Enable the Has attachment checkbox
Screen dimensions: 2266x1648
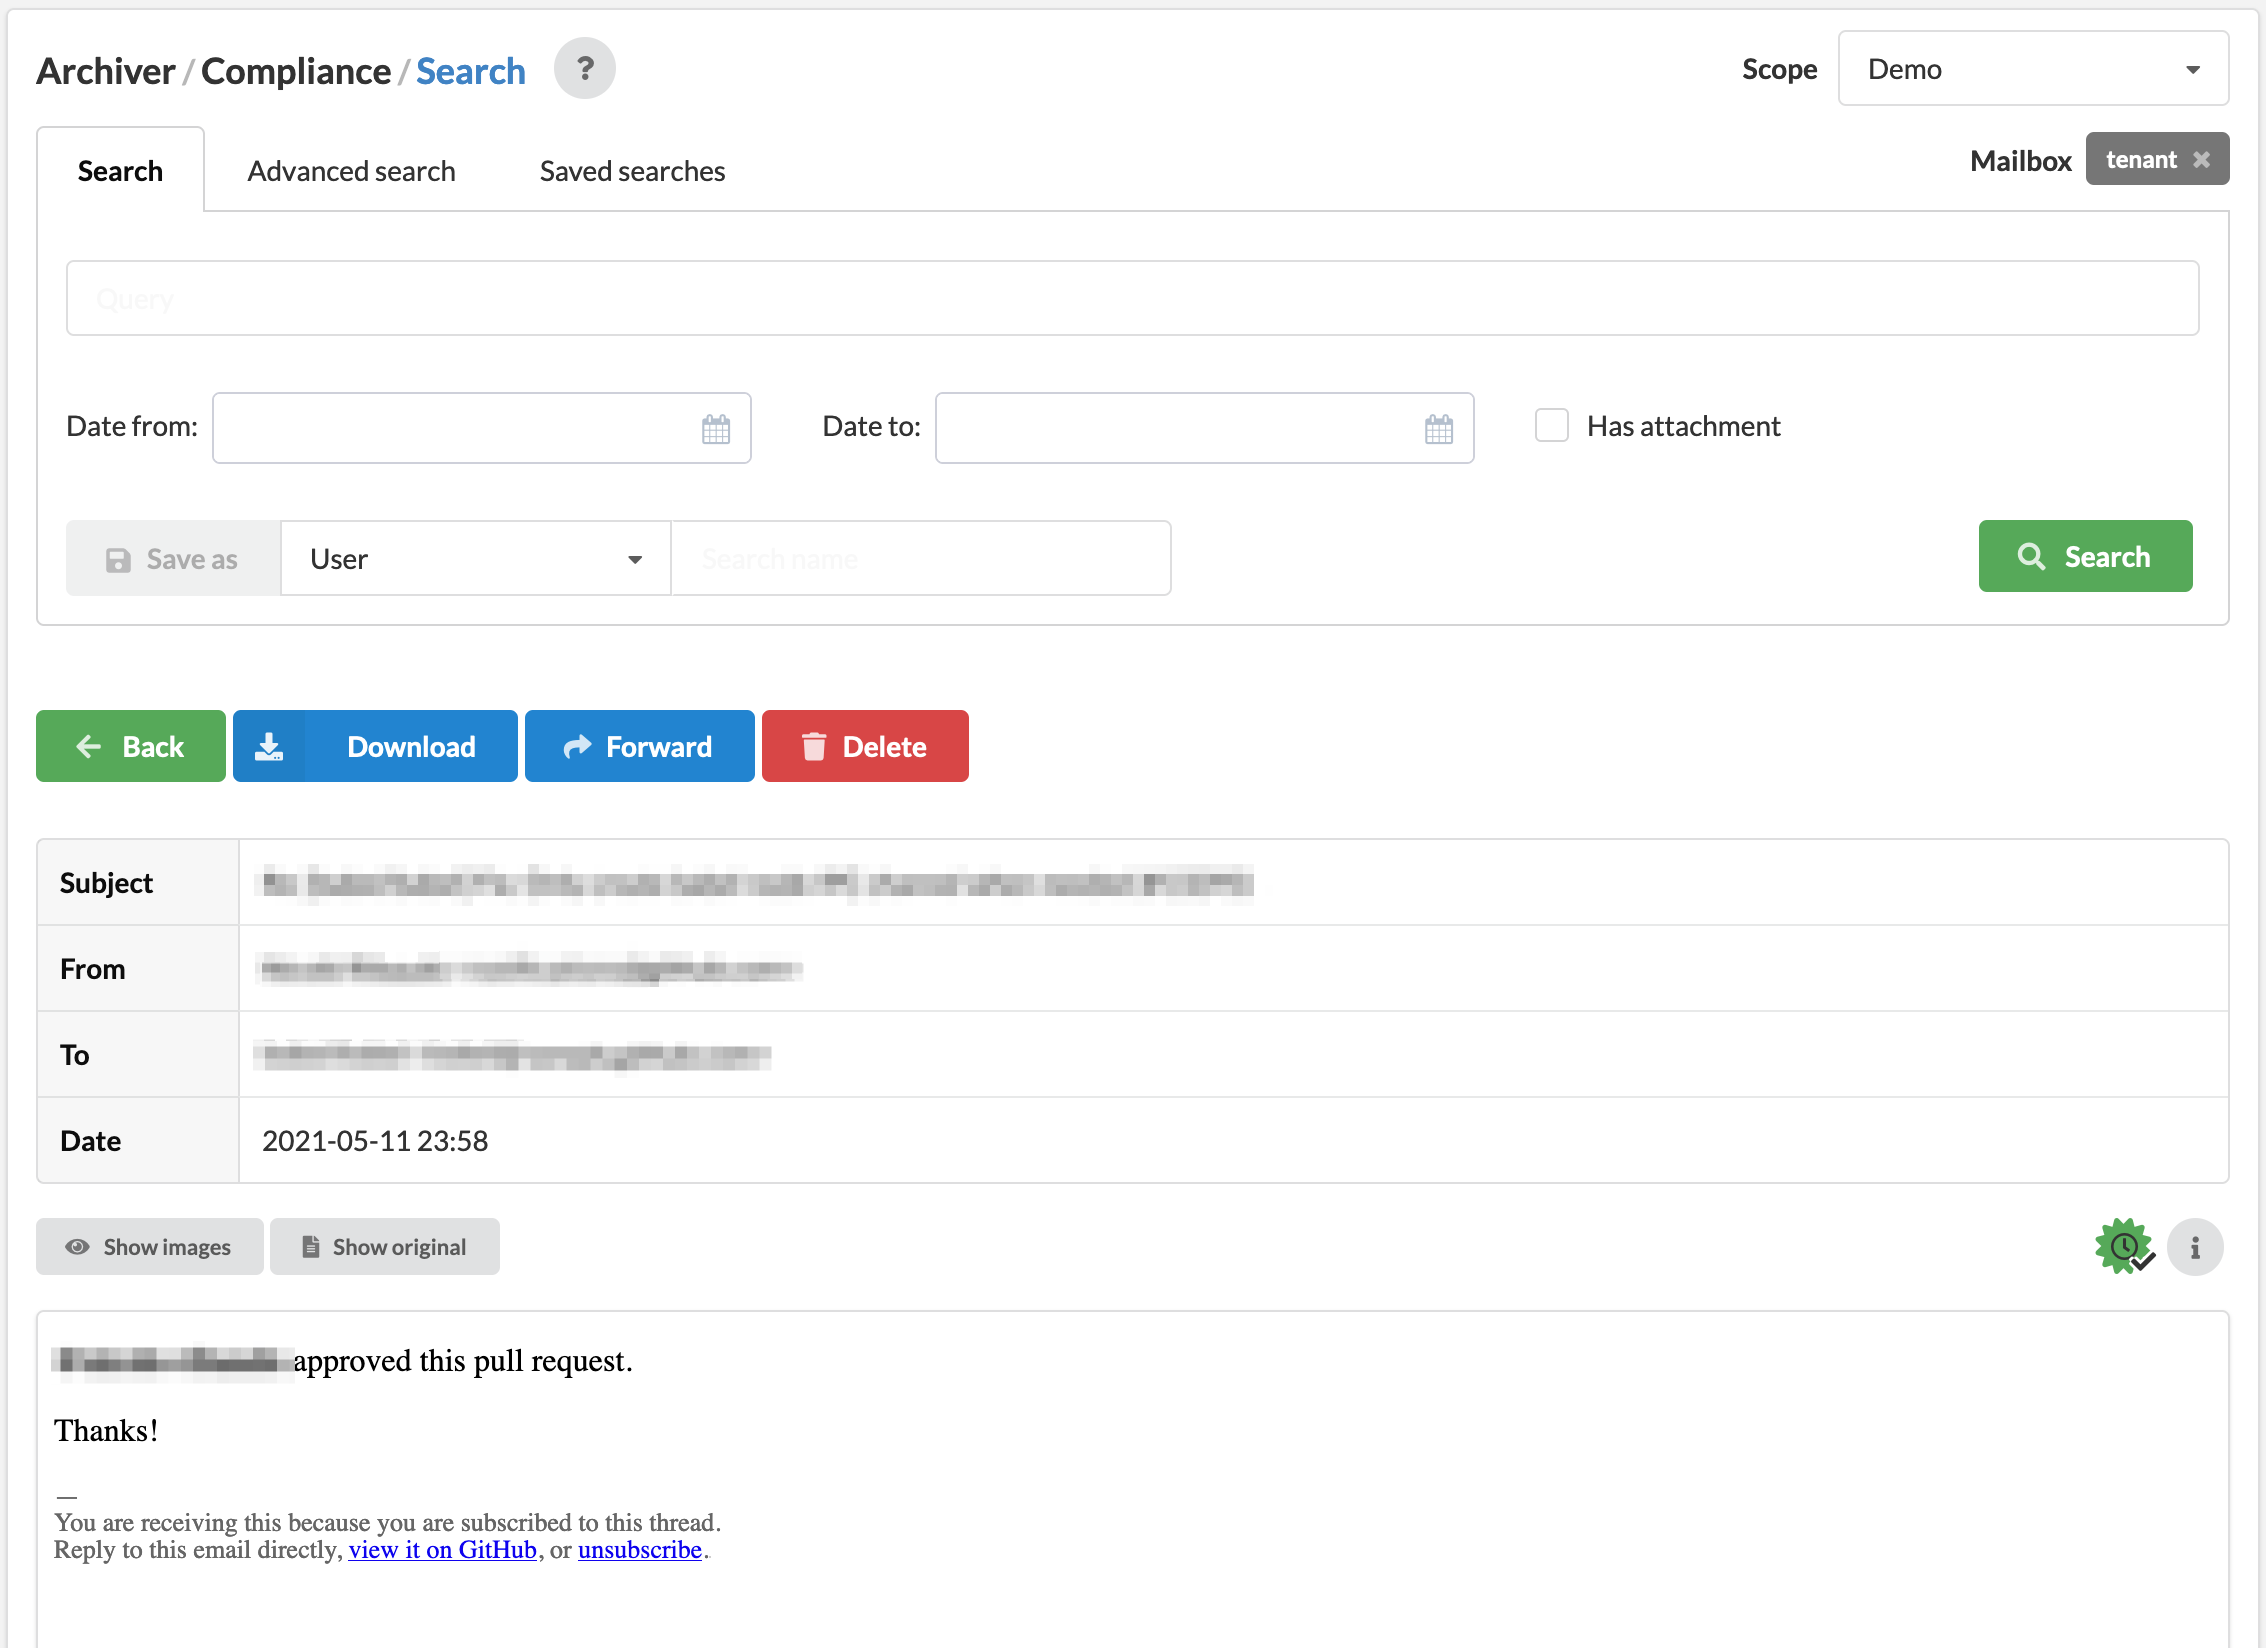pos(1552,425)
